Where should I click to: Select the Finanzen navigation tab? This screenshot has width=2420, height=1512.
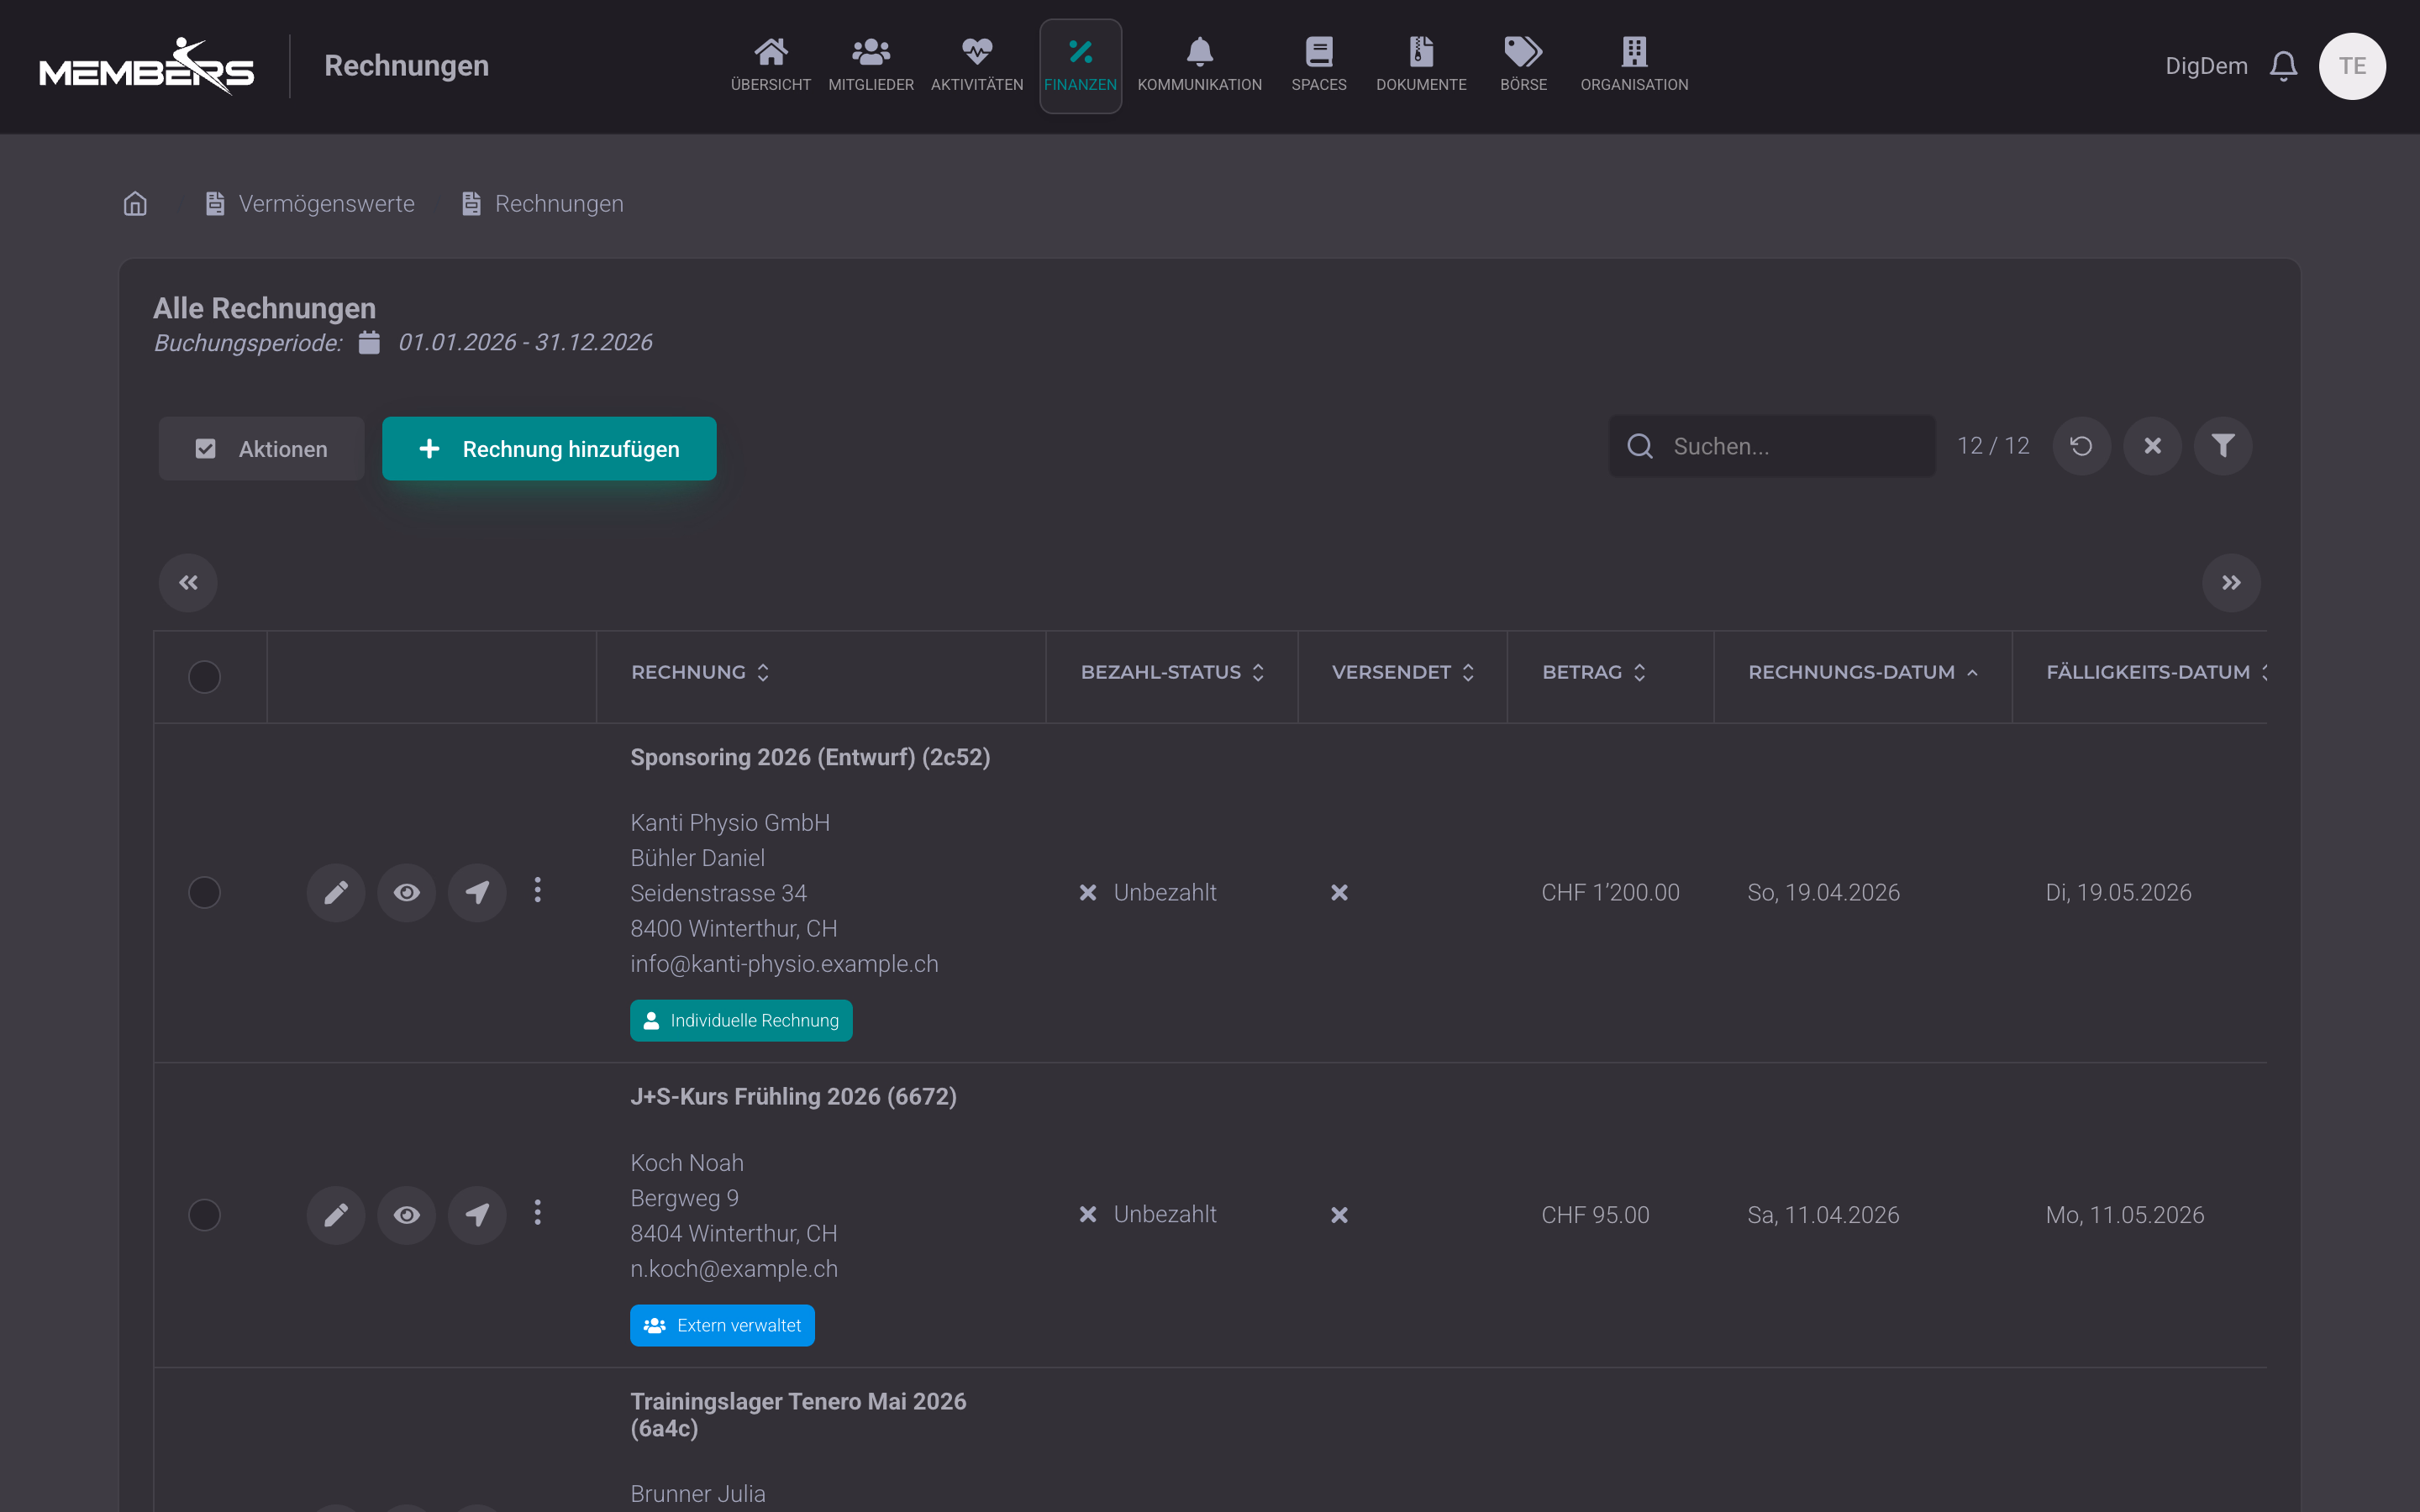coord(1080,66)
